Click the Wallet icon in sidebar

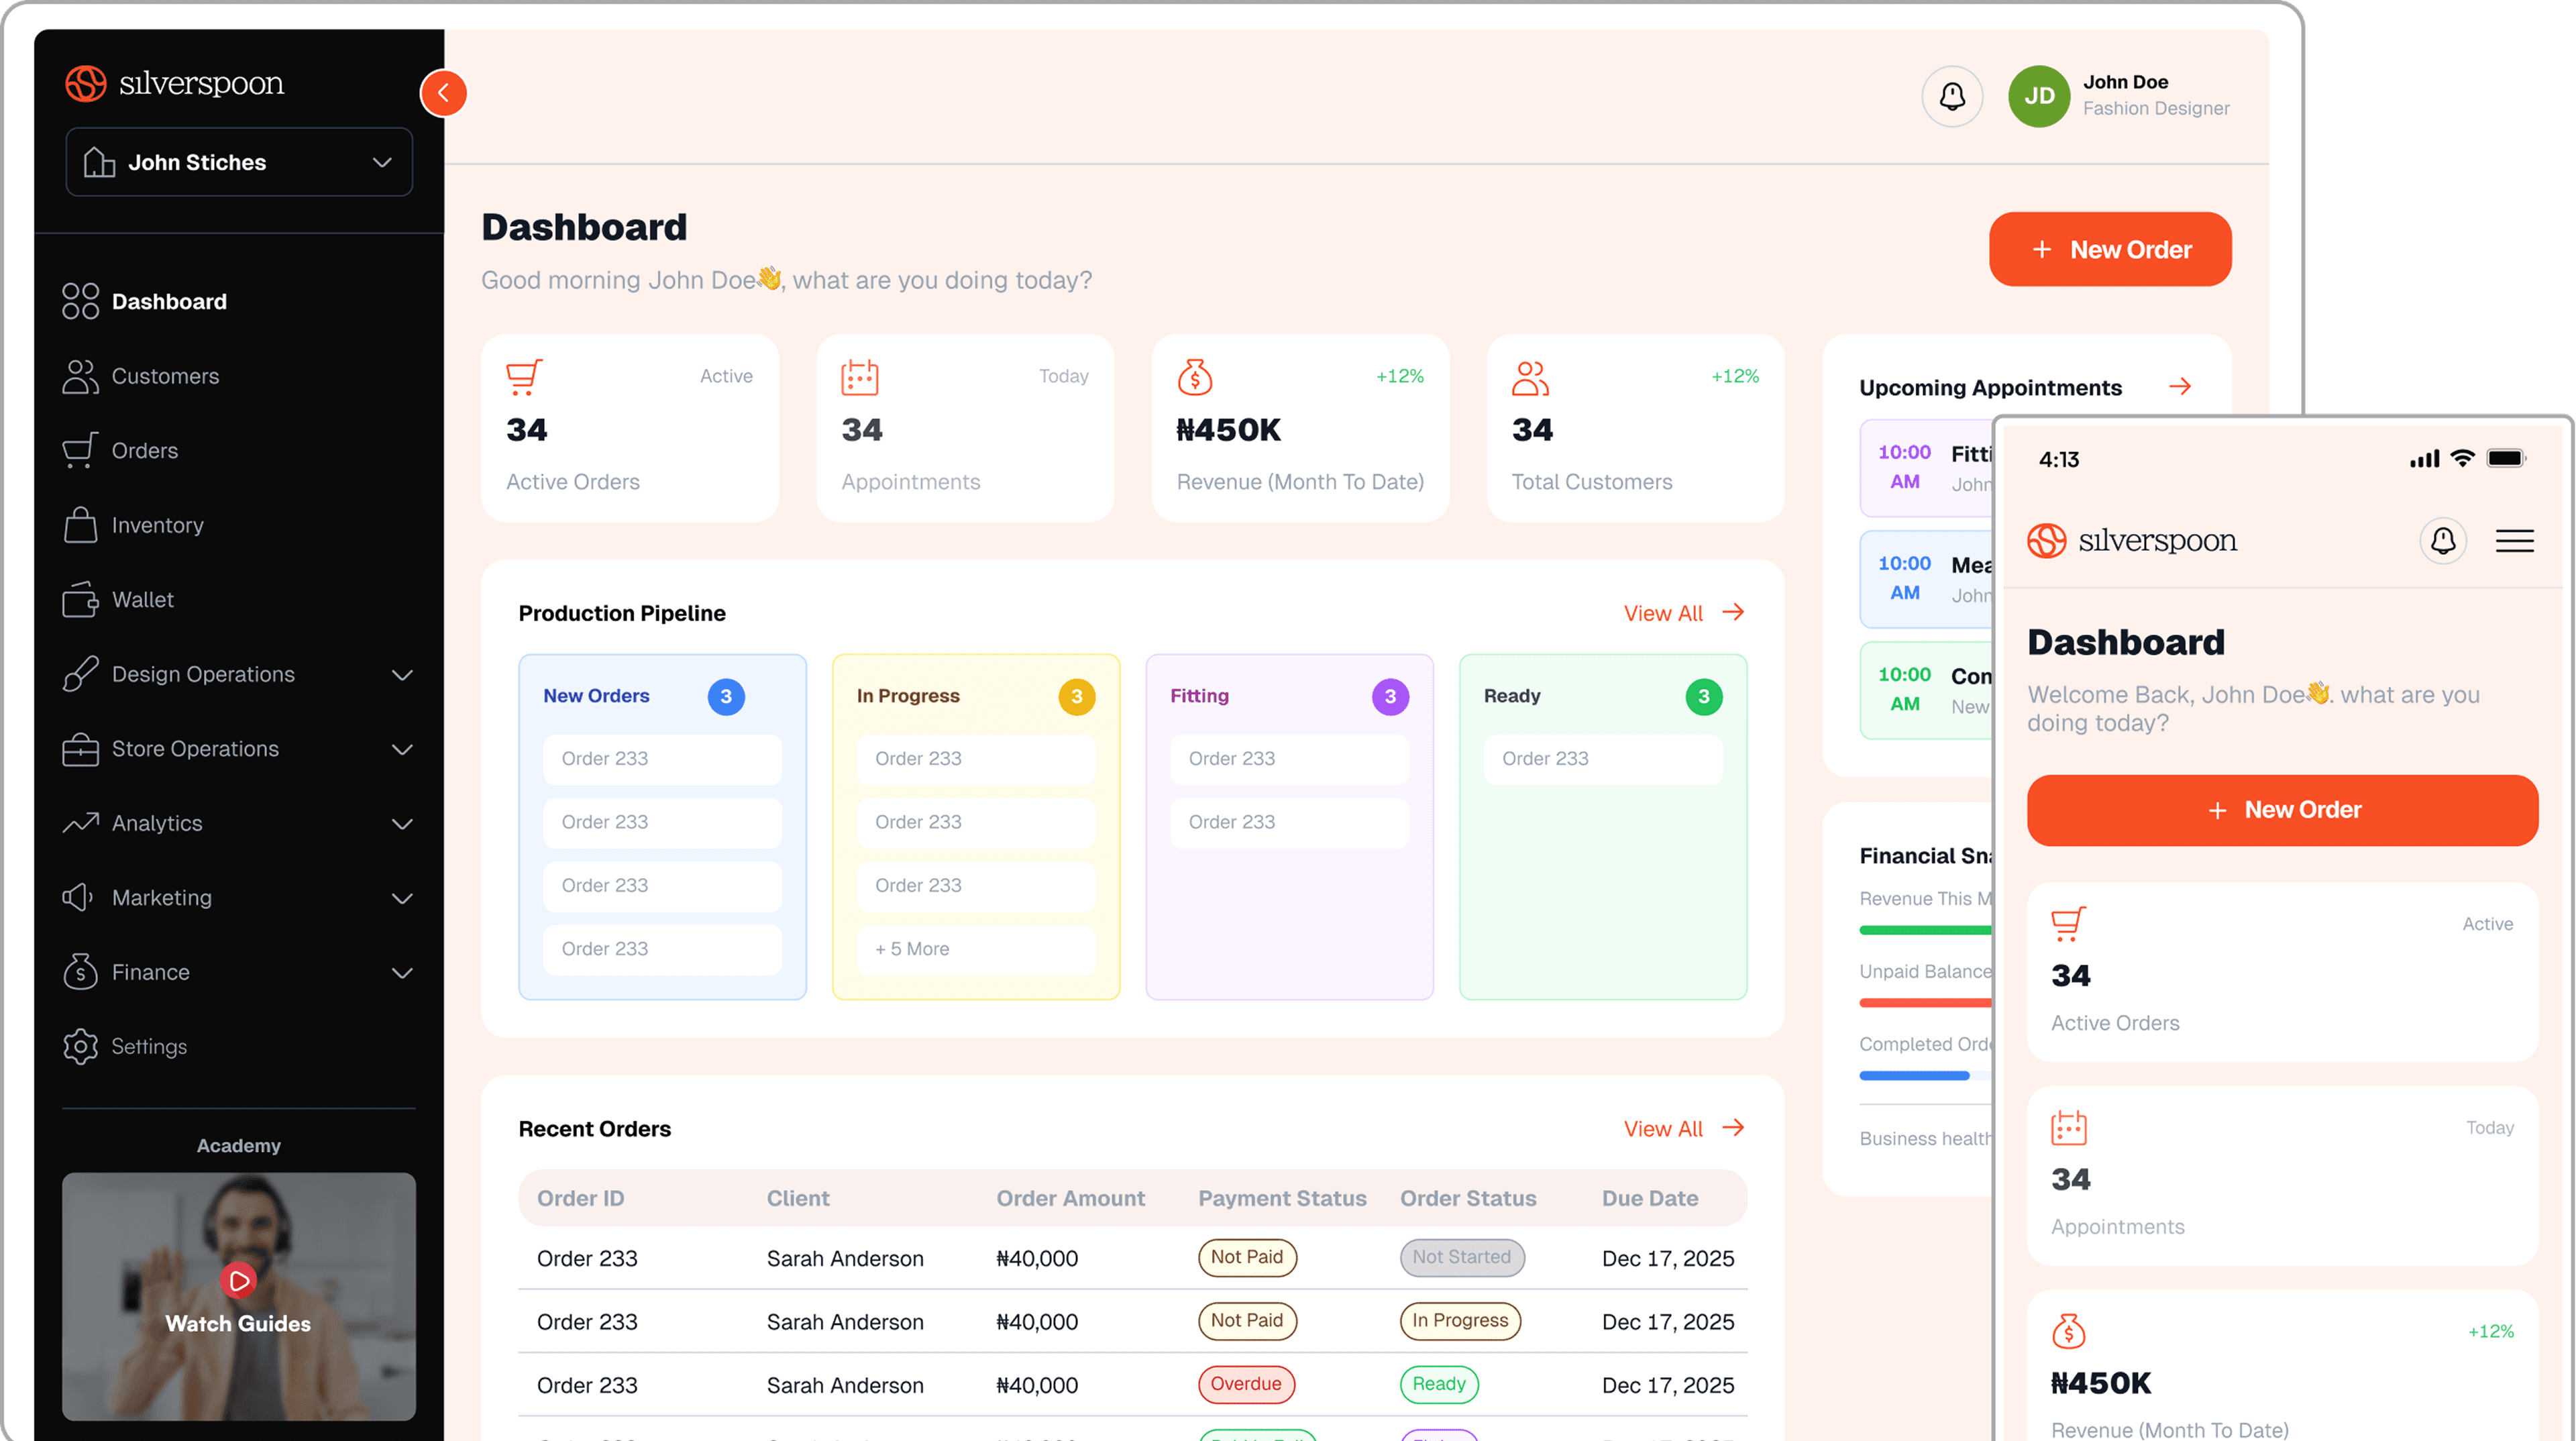pos(80,599)
